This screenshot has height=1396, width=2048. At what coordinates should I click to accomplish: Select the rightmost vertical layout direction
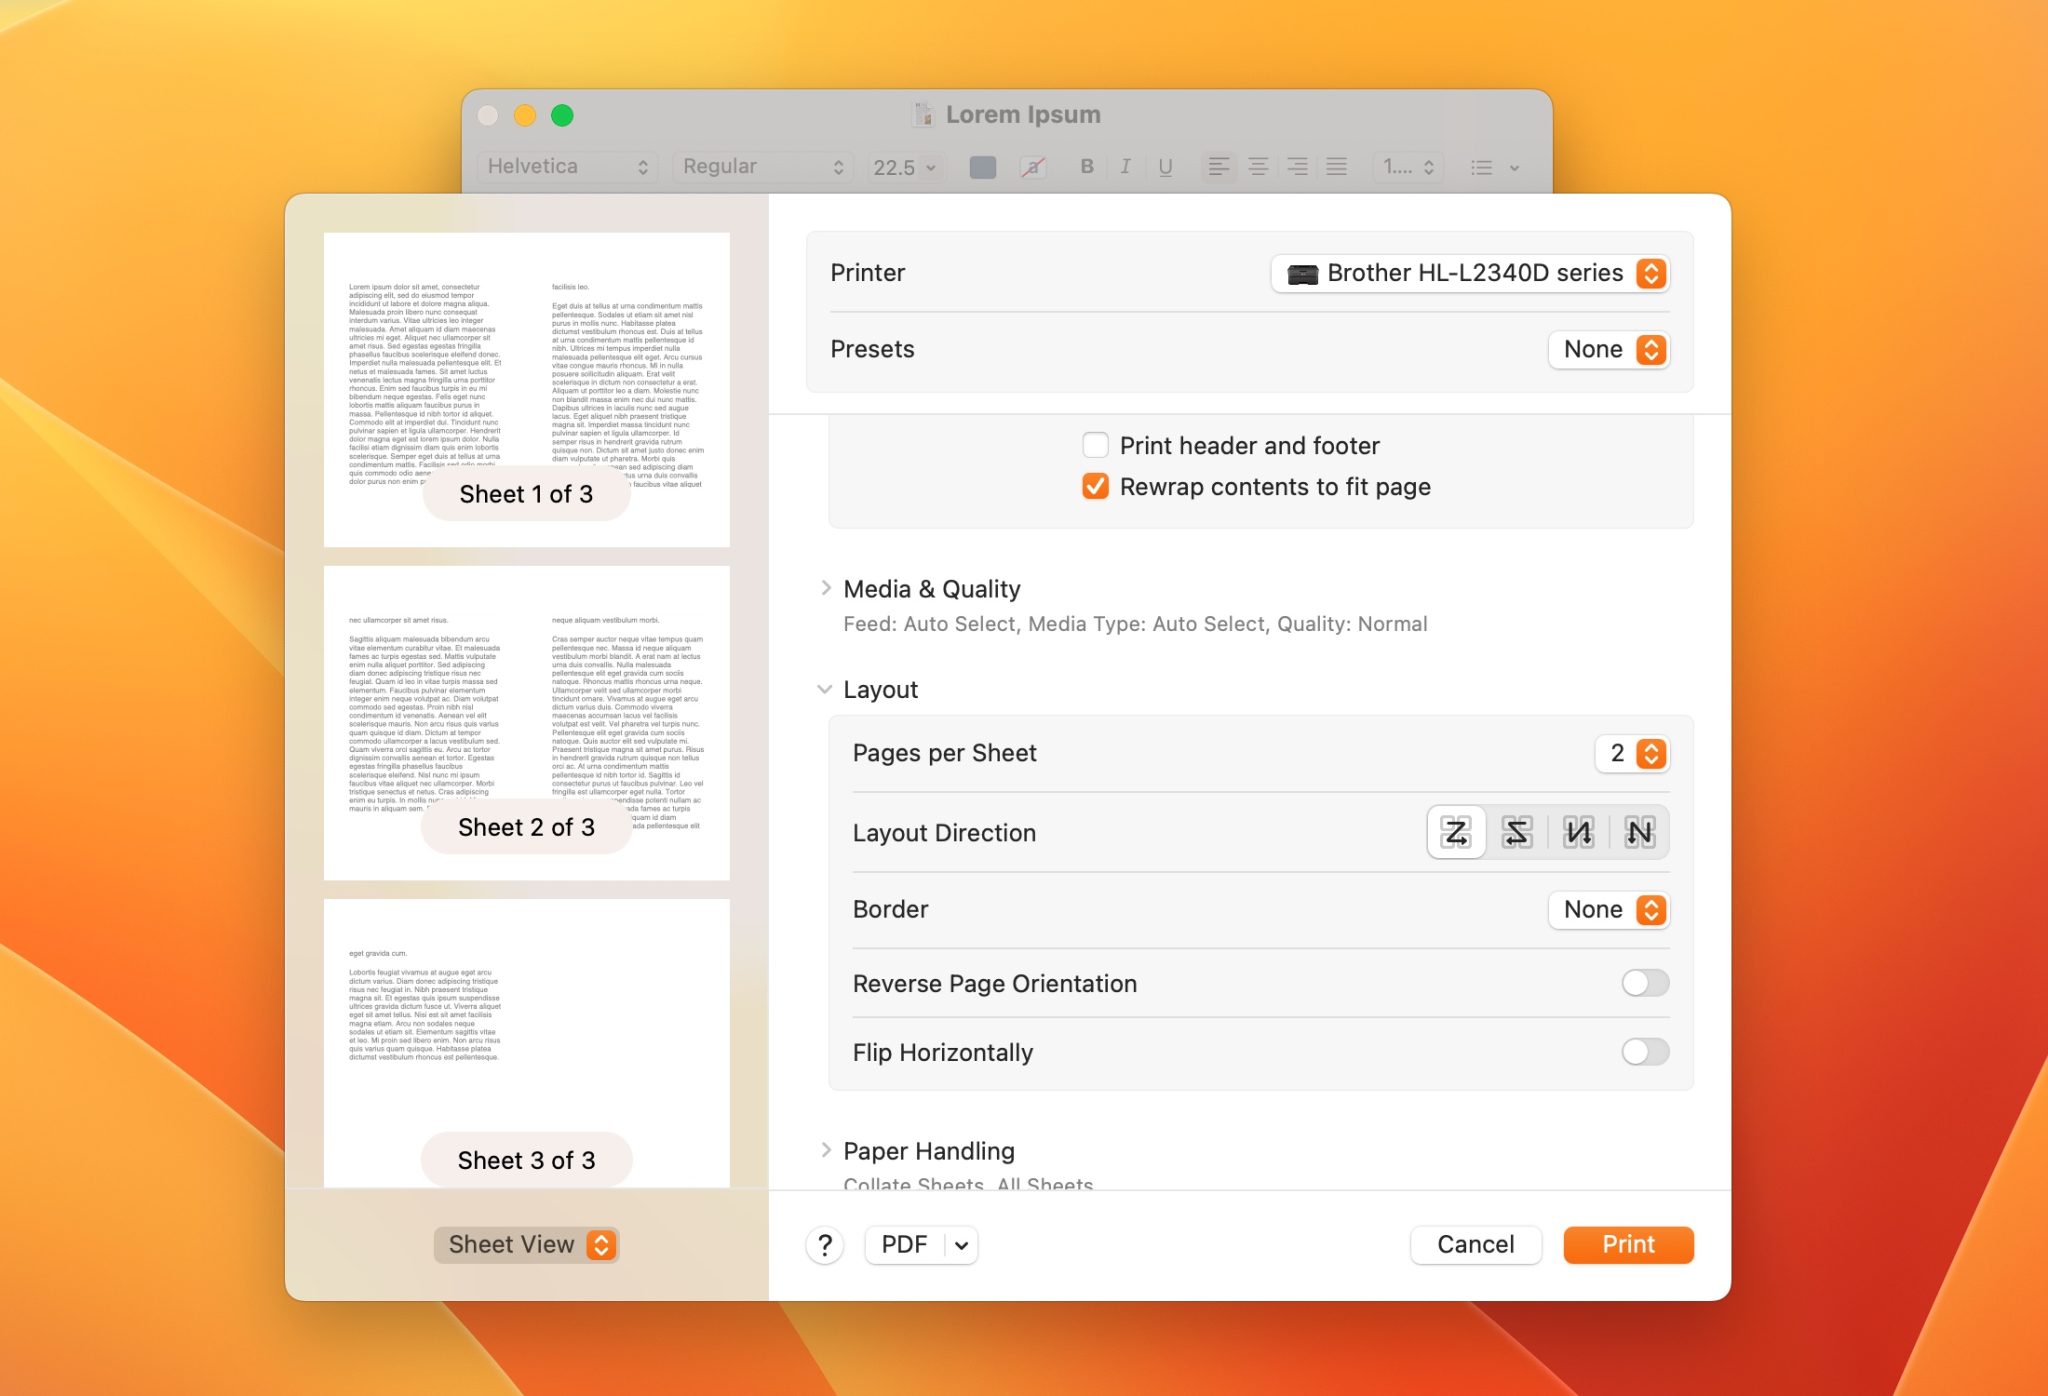(x=1639, y=831)
